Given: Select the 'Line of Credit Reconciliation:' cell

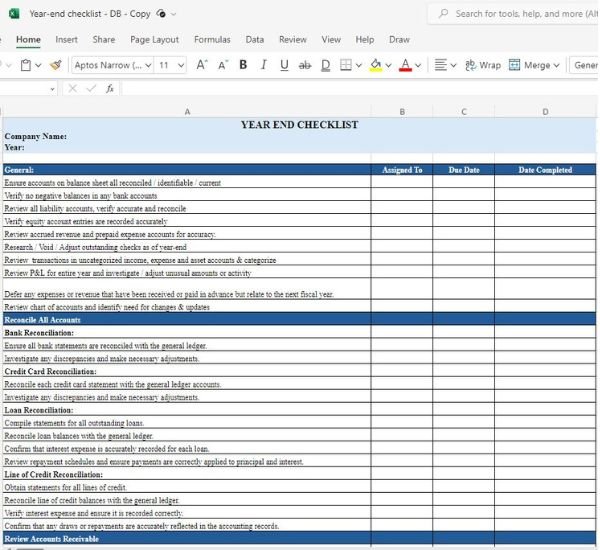Looking at the screenshot, I should coord(187,474).
